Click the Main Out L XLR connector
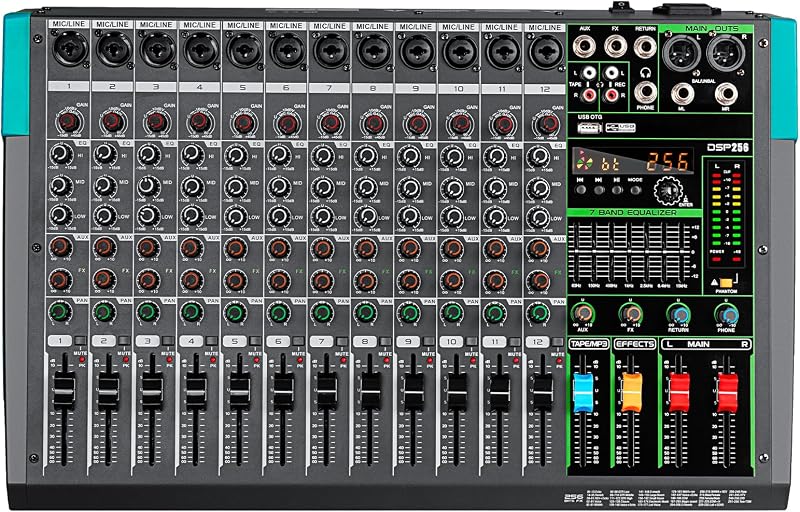The image size is (800, 512). (682, 53)
